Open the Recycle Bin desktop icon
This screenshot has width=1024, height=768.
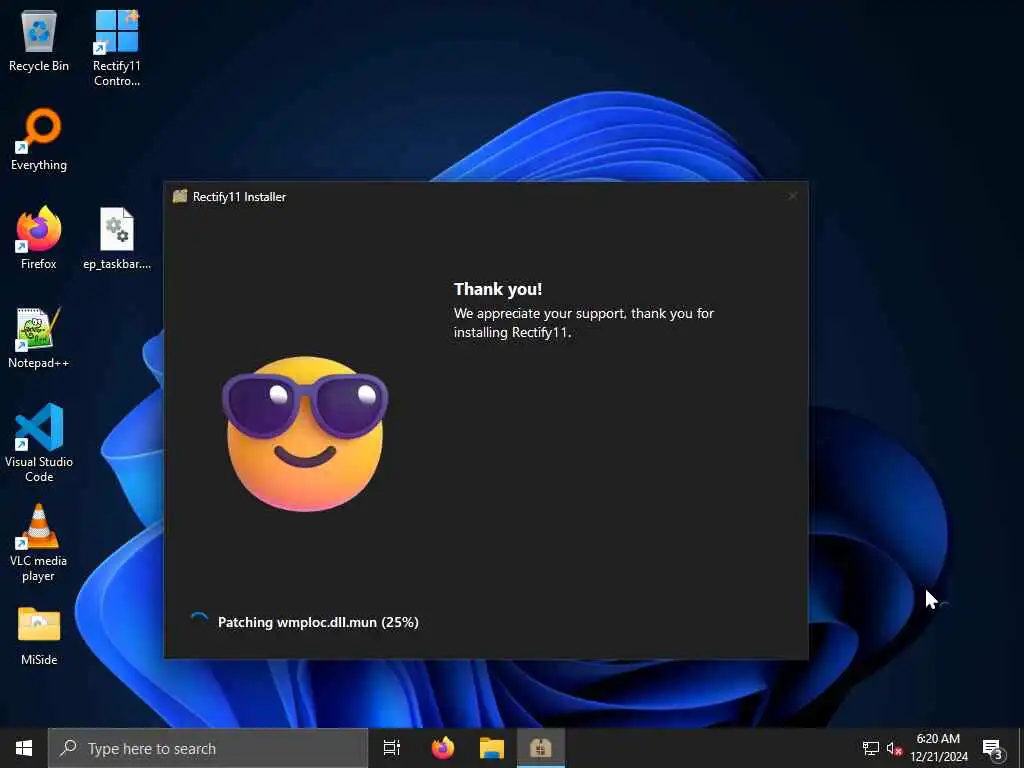coord(39,40)
